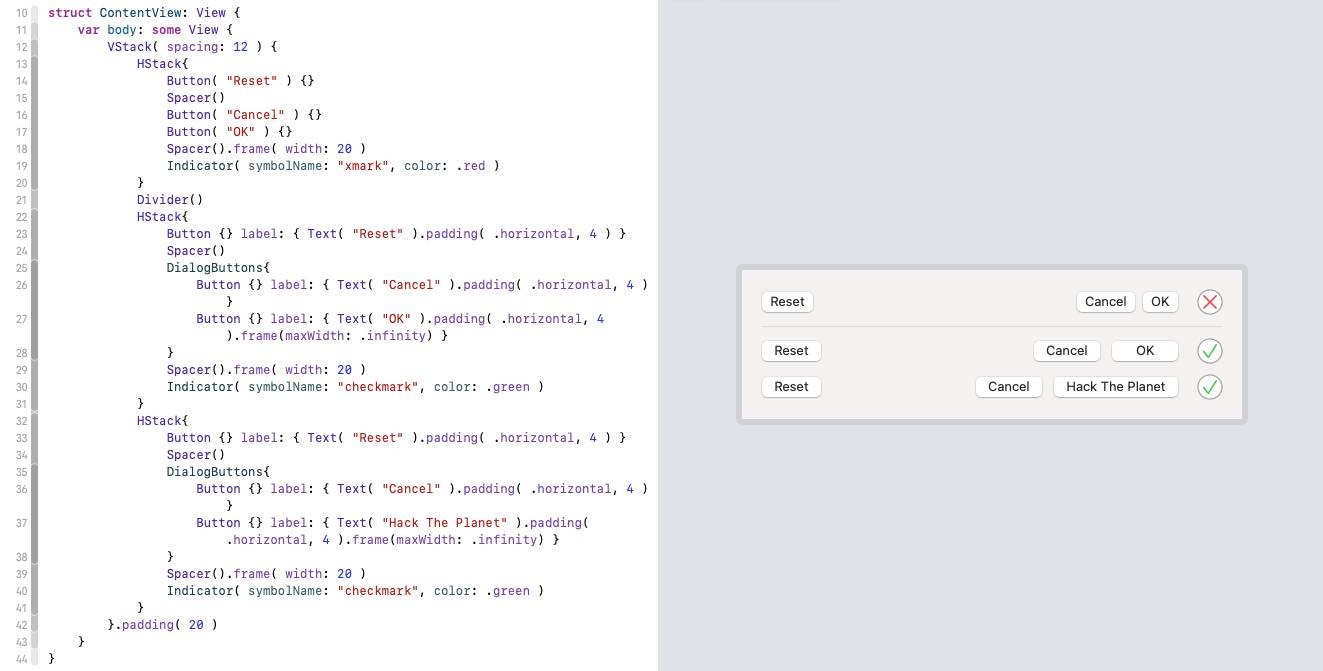1323x671 pixels.
Task: Click the Divider() code line
Action: tap(170, 200)
